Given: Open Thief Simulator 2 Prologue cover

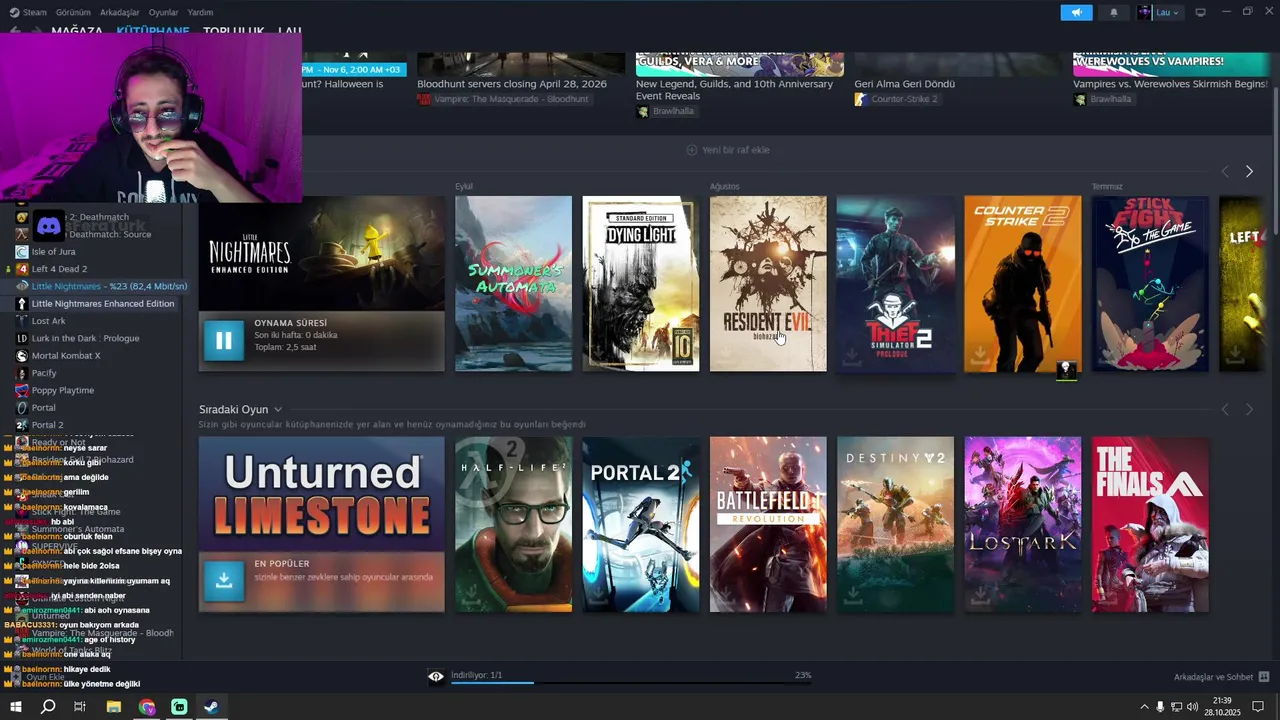Looking at the screenshot, I should pos(895,284).
